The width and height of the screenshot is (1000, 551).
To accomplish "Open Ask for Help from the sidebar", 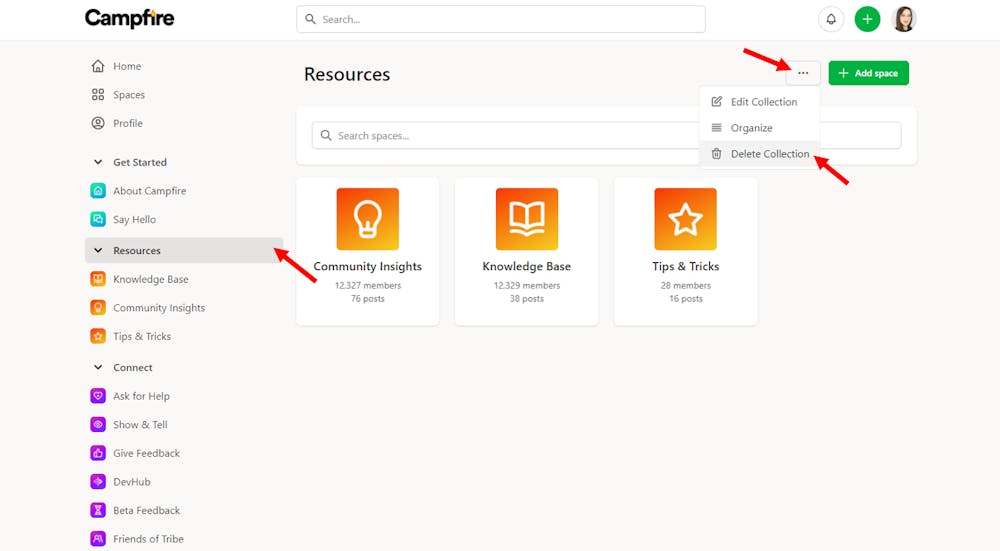I will (x=141, y=396).
